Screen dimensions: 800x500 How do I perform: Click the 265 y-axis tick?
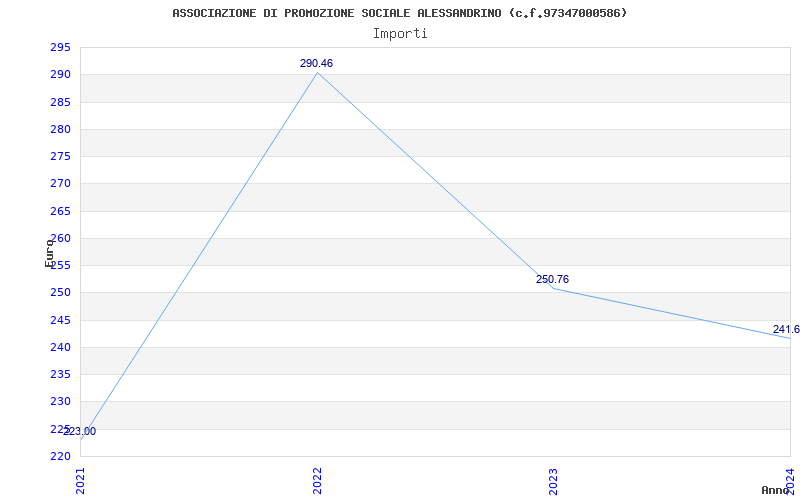60,211
